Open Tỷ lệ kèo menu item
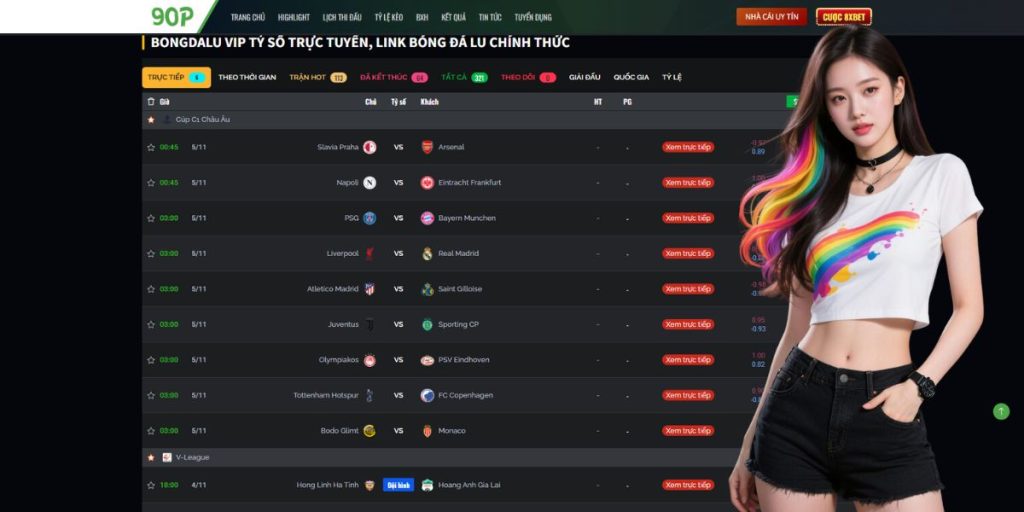The width and height of the screenshot is (1024, 512). click(389, 18)
